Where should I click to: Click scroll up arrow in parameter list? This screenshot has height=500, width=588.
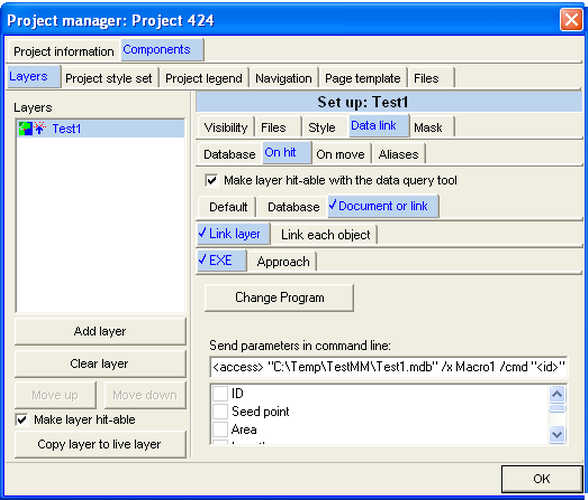557,394
